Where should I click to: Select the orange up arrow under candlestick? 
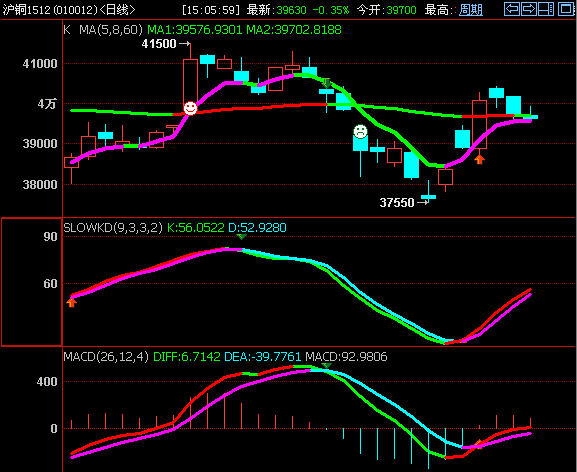(479, 159)
